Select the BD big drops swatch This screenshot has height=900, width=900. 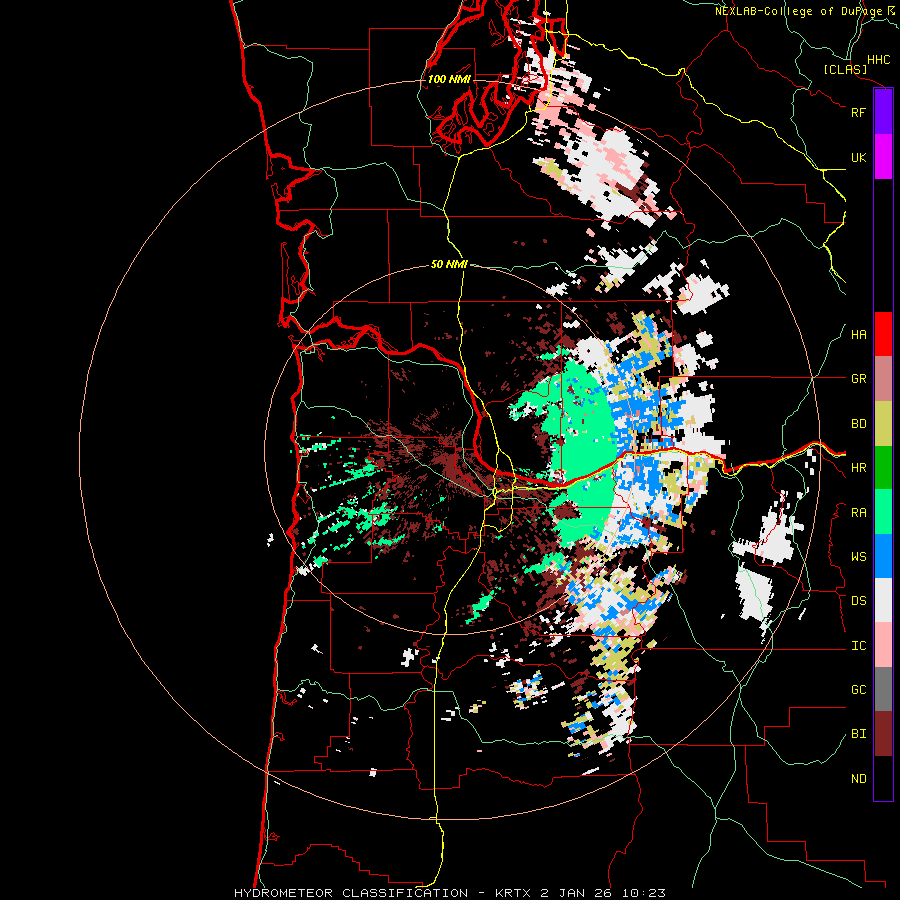point(883,424)
